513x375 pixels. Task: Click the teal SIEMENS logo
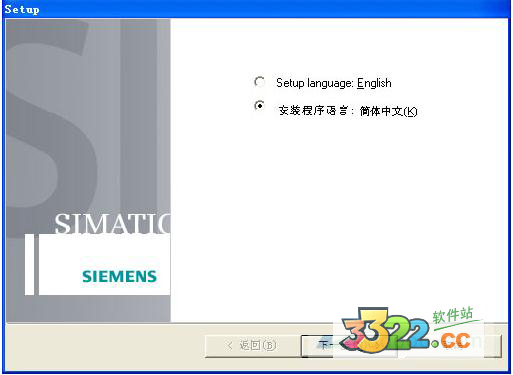pyautogui.click(x=119, y=276)
